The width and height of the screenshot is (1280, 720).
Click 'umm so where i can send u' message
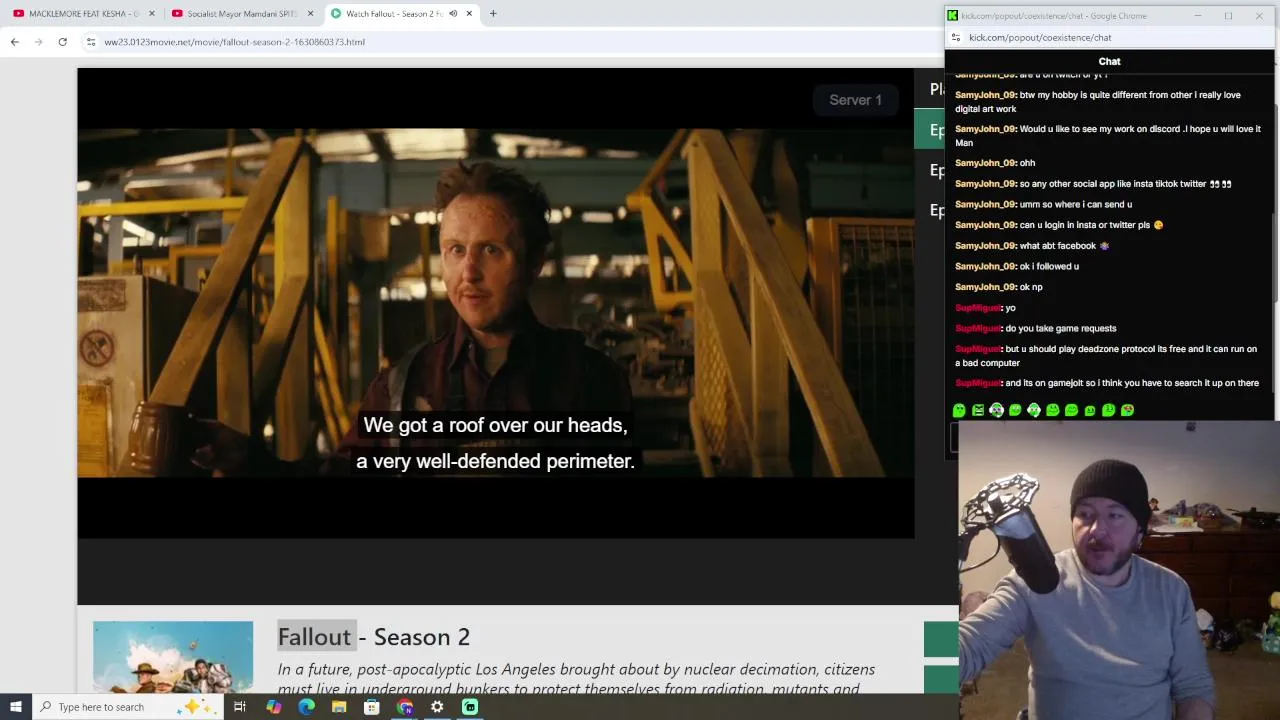[x=1044, y=204]
